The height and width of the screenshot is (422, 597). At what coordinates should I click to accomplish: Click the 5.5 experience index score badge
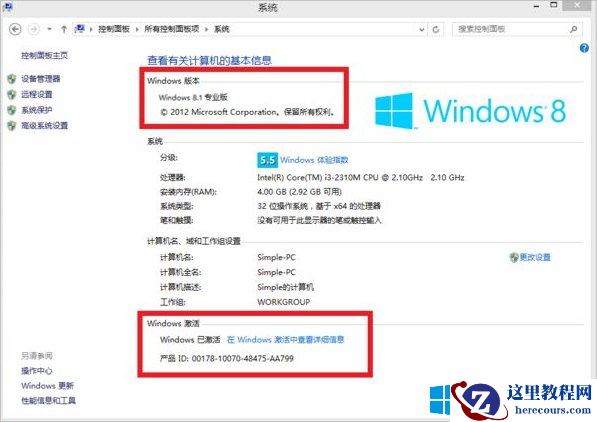pos(267,160)
